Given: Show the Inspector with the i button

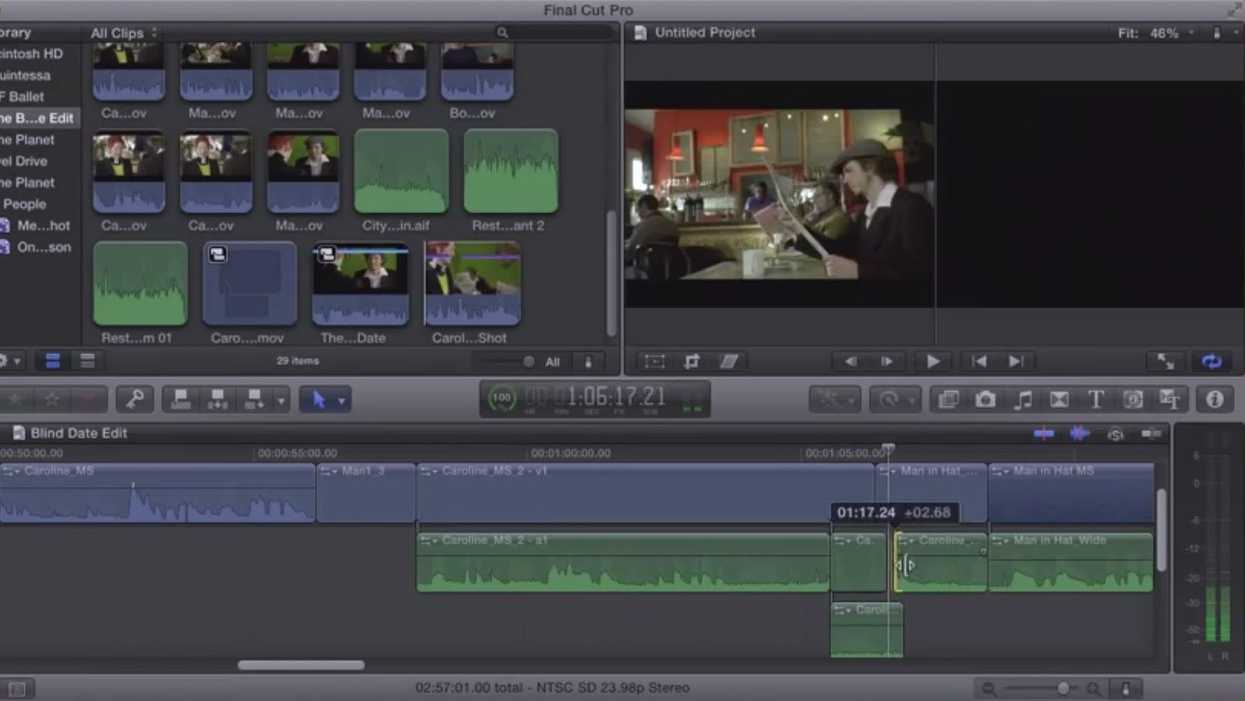Looking at the screenshot, I should click(x=1215, y=400).
